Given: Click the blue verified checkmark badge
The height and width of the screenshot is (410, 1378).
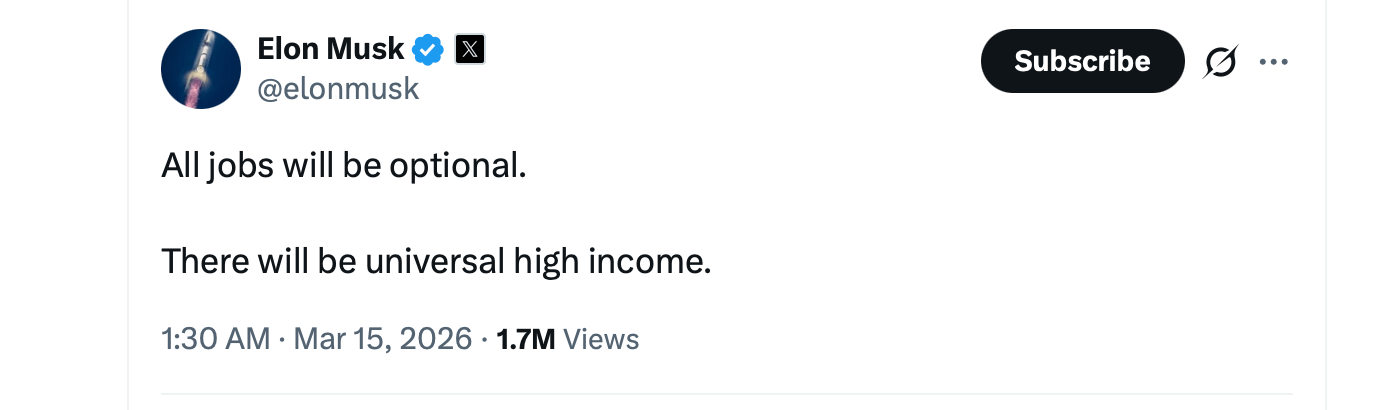Looking at the screenshot, I should pos(429,49).
